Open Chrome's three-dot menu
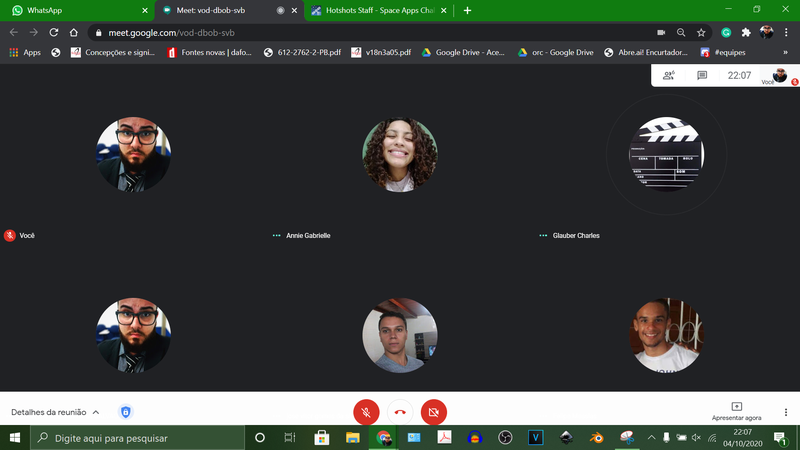Viewport: 800px width, 450px height. point(786,32)
